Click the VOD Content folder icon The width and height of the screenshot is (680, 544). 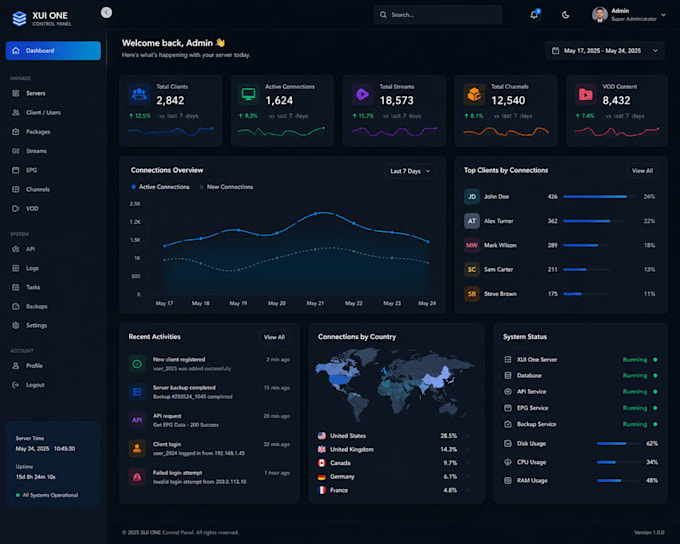[x=585, y=94]
